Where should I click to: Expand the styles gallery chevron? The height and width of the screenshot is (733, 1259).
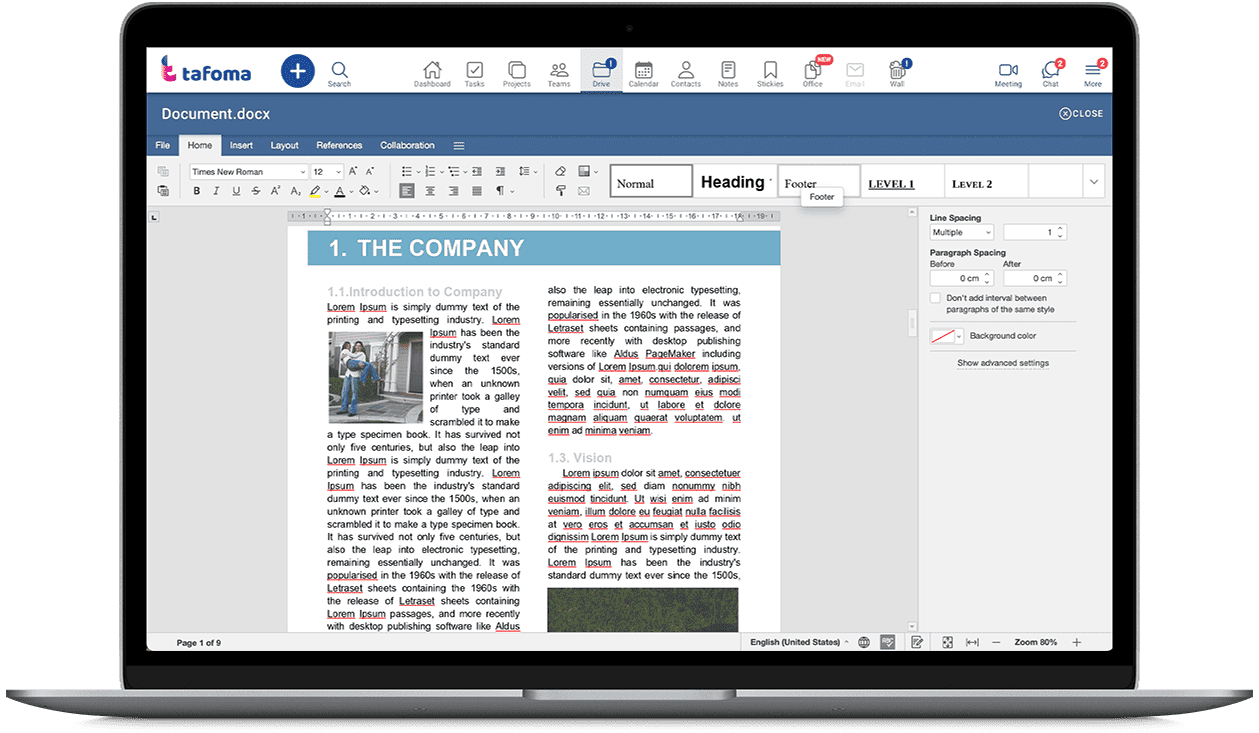(x=1093, y=181)
